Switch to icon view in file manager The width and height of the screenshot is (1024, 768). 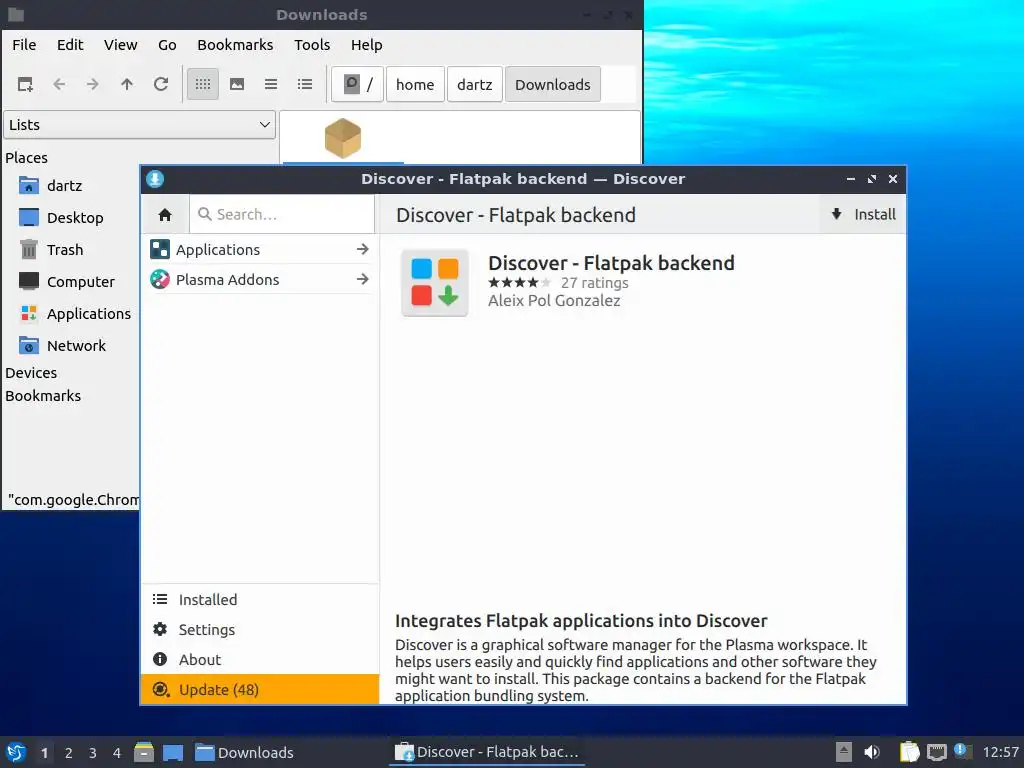pos(203,84)
